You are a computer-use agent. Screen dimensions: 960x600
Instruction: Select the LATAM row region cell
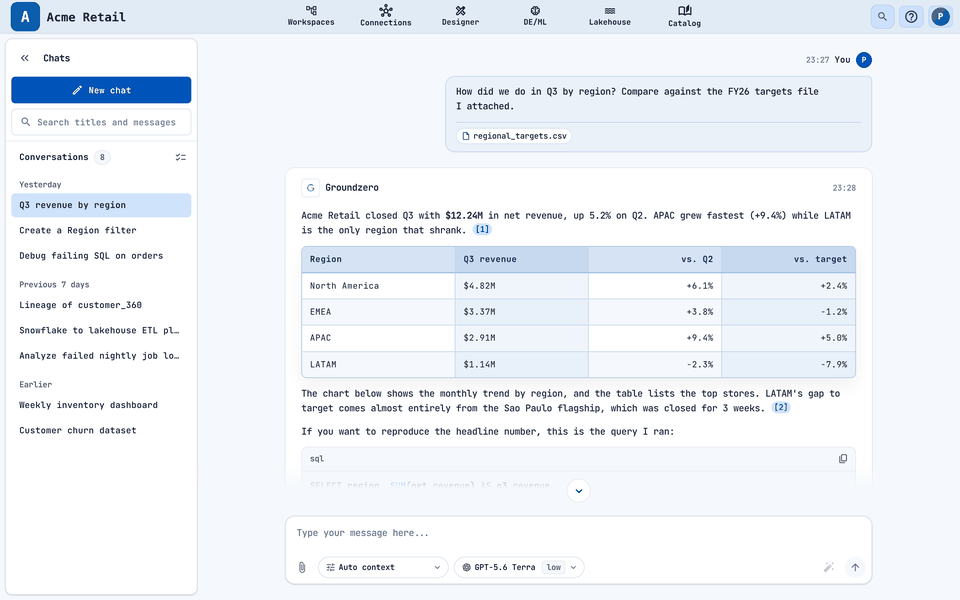pos(378,364)
